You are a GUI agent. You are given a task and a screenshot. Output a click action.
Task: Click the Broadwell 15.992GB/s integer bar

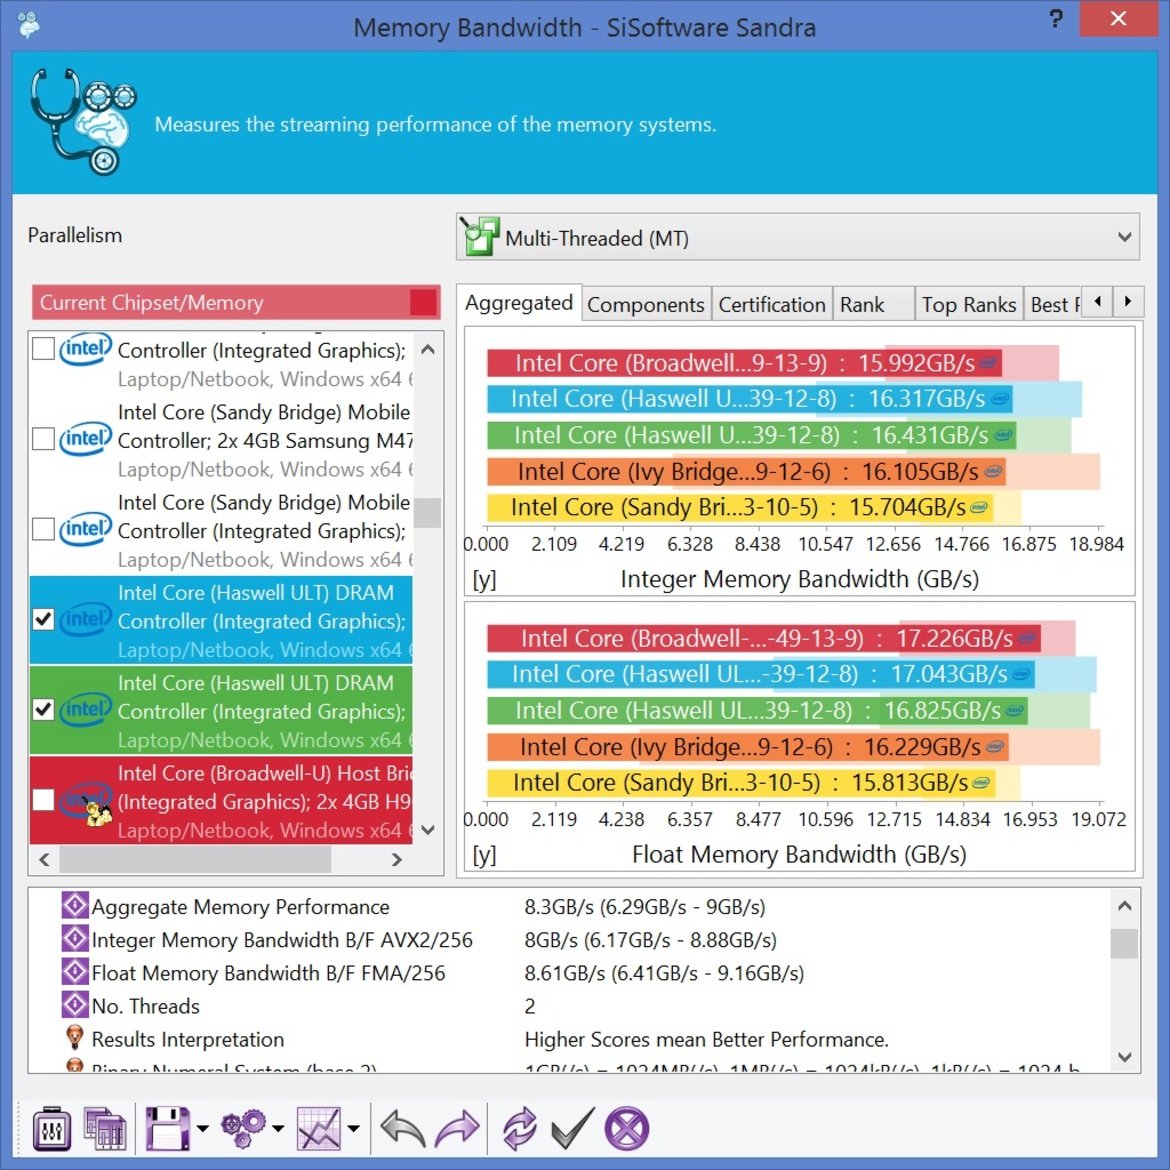744,363
